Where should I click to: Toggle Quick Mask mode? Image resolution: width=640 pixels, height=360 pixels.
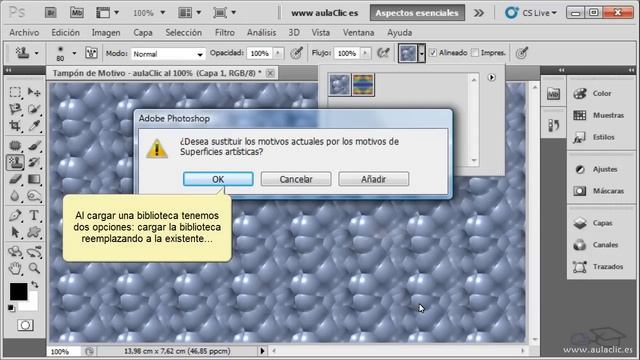[x=25, y=325]
